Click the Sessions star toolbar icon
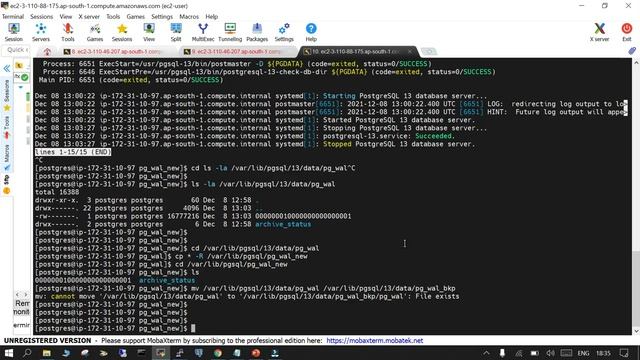 click(122, 32)
